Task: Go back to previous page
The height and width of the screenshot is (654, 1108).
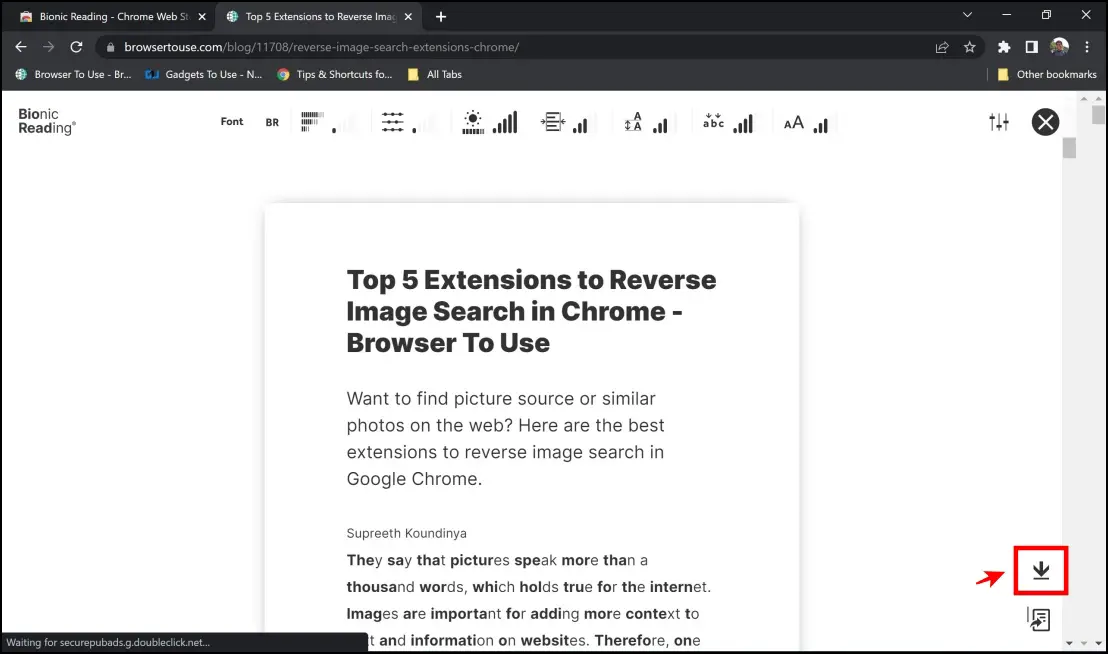Action: click(x=20, y=47)
